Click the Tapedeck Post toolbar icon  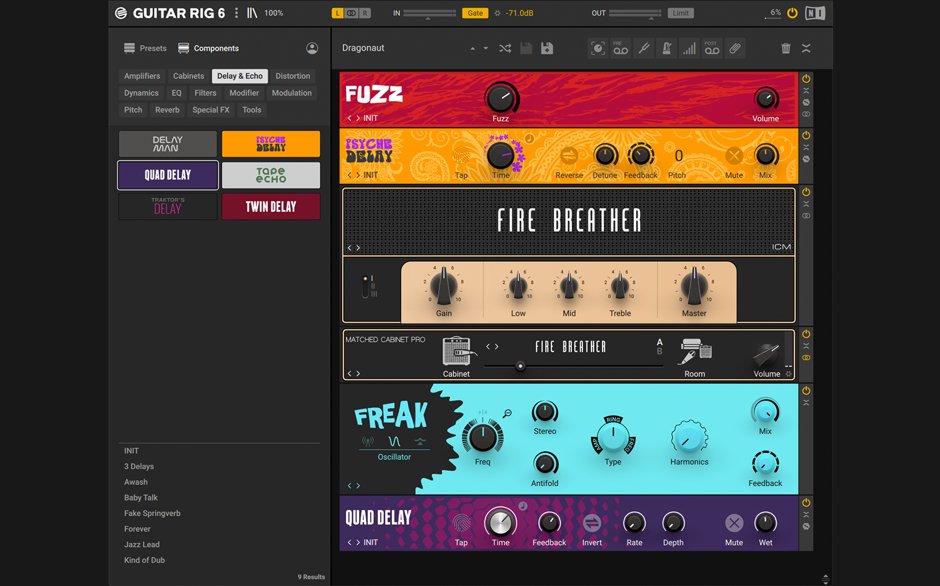[x=712, y=47]
